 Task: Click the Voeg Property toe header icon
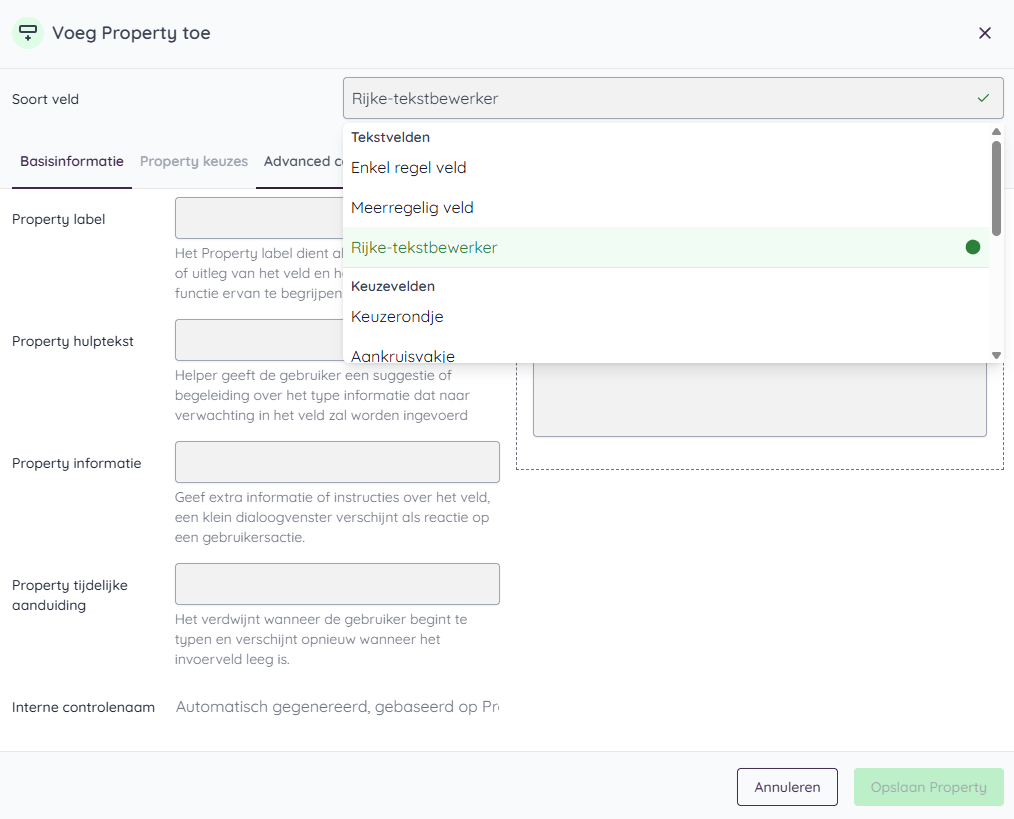click(28, 33)
